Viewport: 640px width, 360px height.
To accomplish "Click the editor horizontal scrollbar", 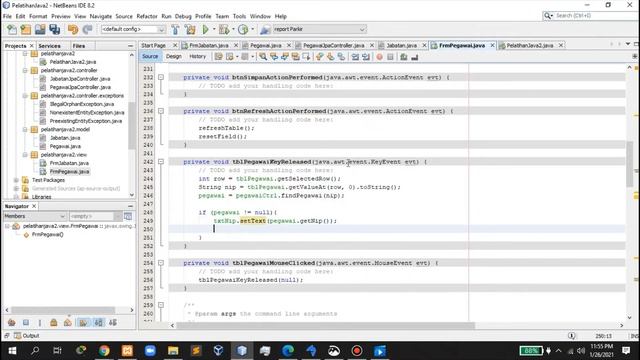I will coord(326,326).
